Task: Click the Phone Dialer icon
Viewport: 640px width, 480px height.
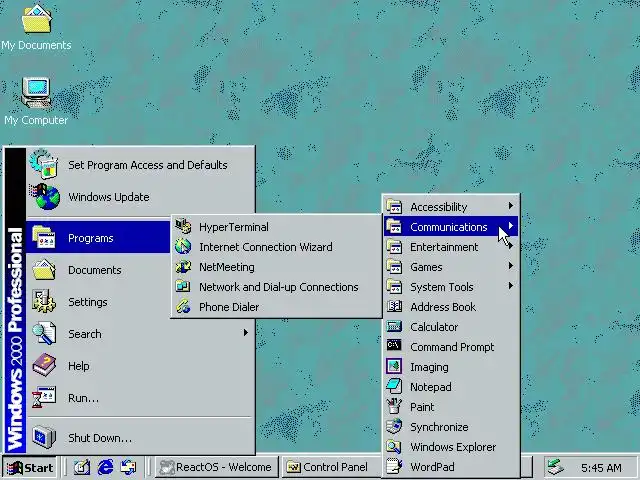Action: coord(183,307)
